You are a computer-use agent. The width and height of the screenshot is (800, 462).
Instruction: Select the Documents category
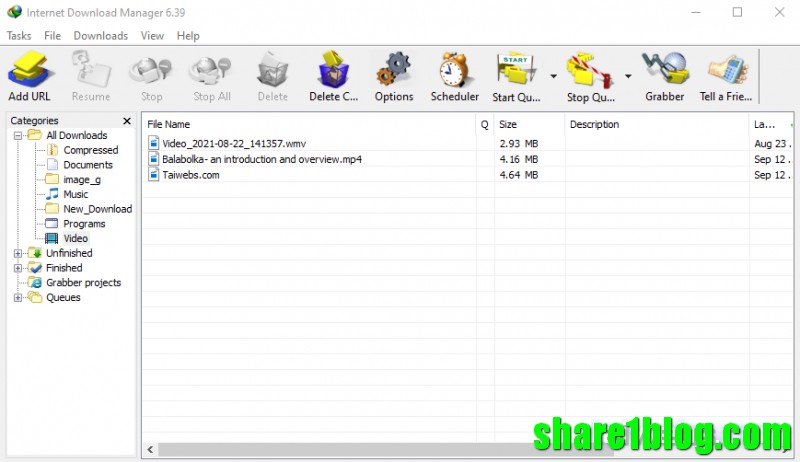click(88, 165)
